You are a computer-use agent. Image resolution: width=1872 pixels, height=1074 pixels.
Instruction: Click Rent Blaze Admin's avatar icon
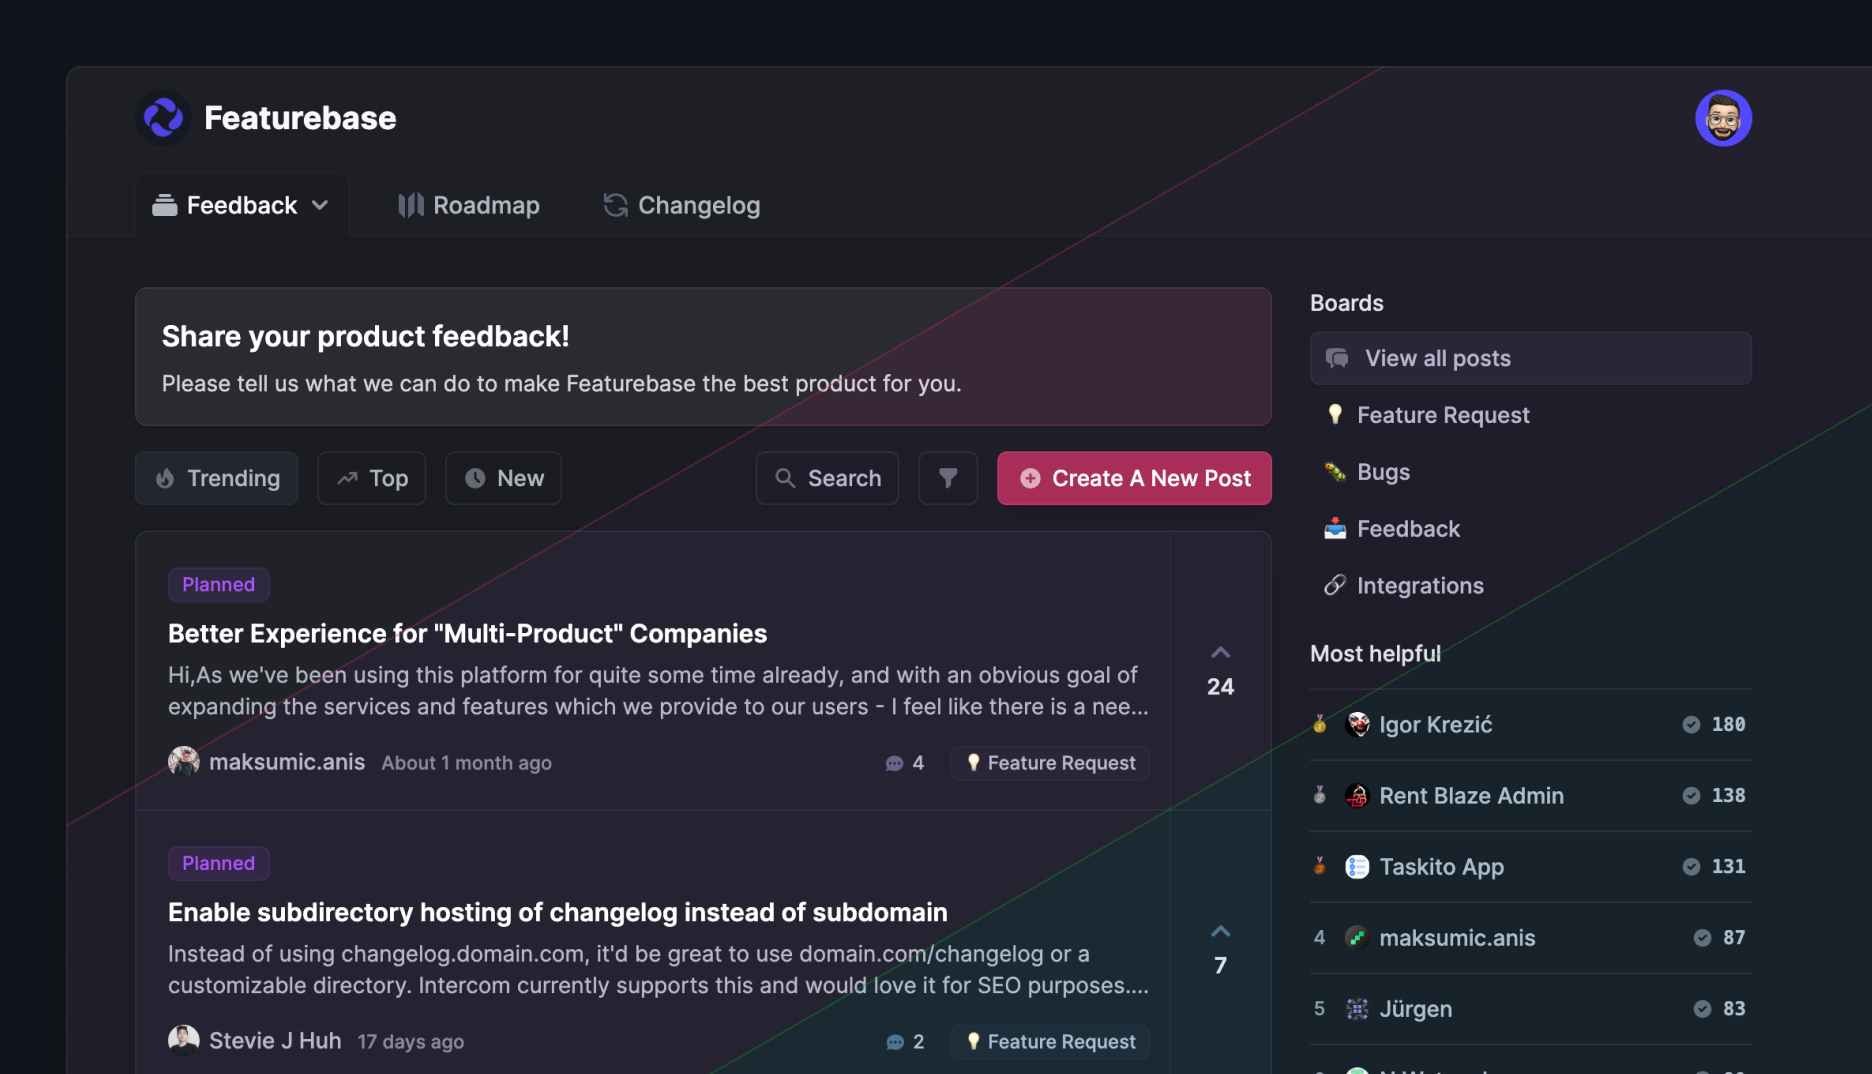tap(1357, 795)
